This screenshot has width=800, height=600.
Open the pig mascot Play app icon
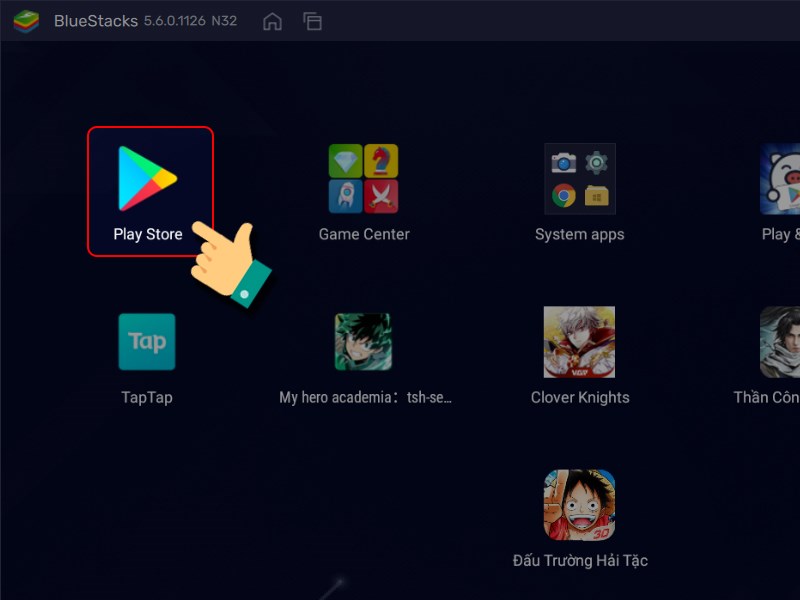(780, 179)
